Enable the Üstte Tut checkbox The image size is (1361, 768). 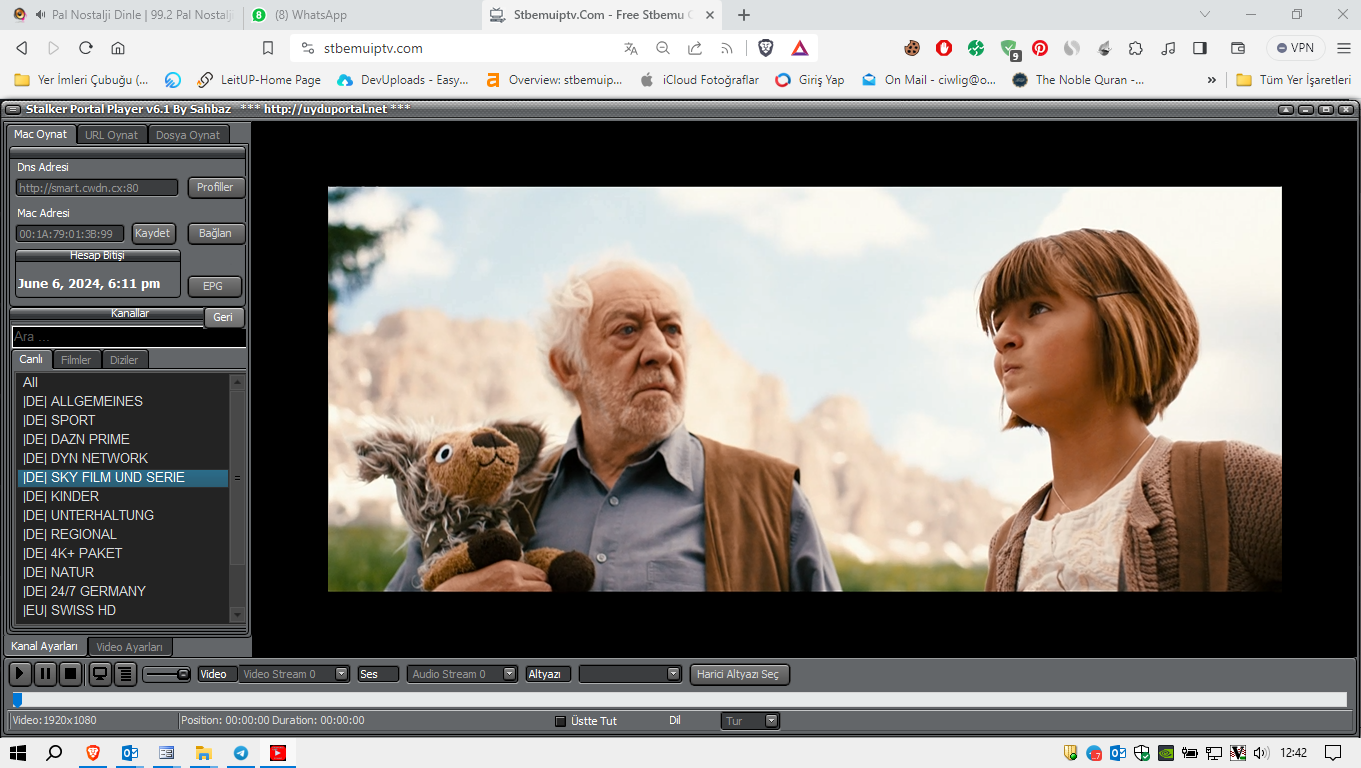click(560, 721)
